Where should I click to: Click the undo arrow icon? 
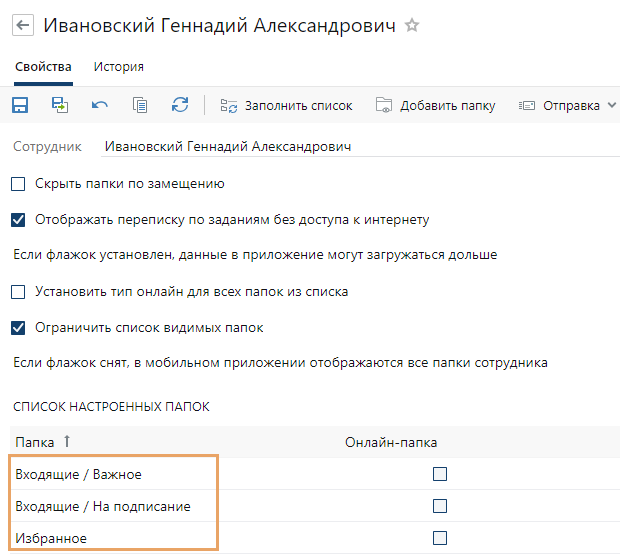[100, 105]
